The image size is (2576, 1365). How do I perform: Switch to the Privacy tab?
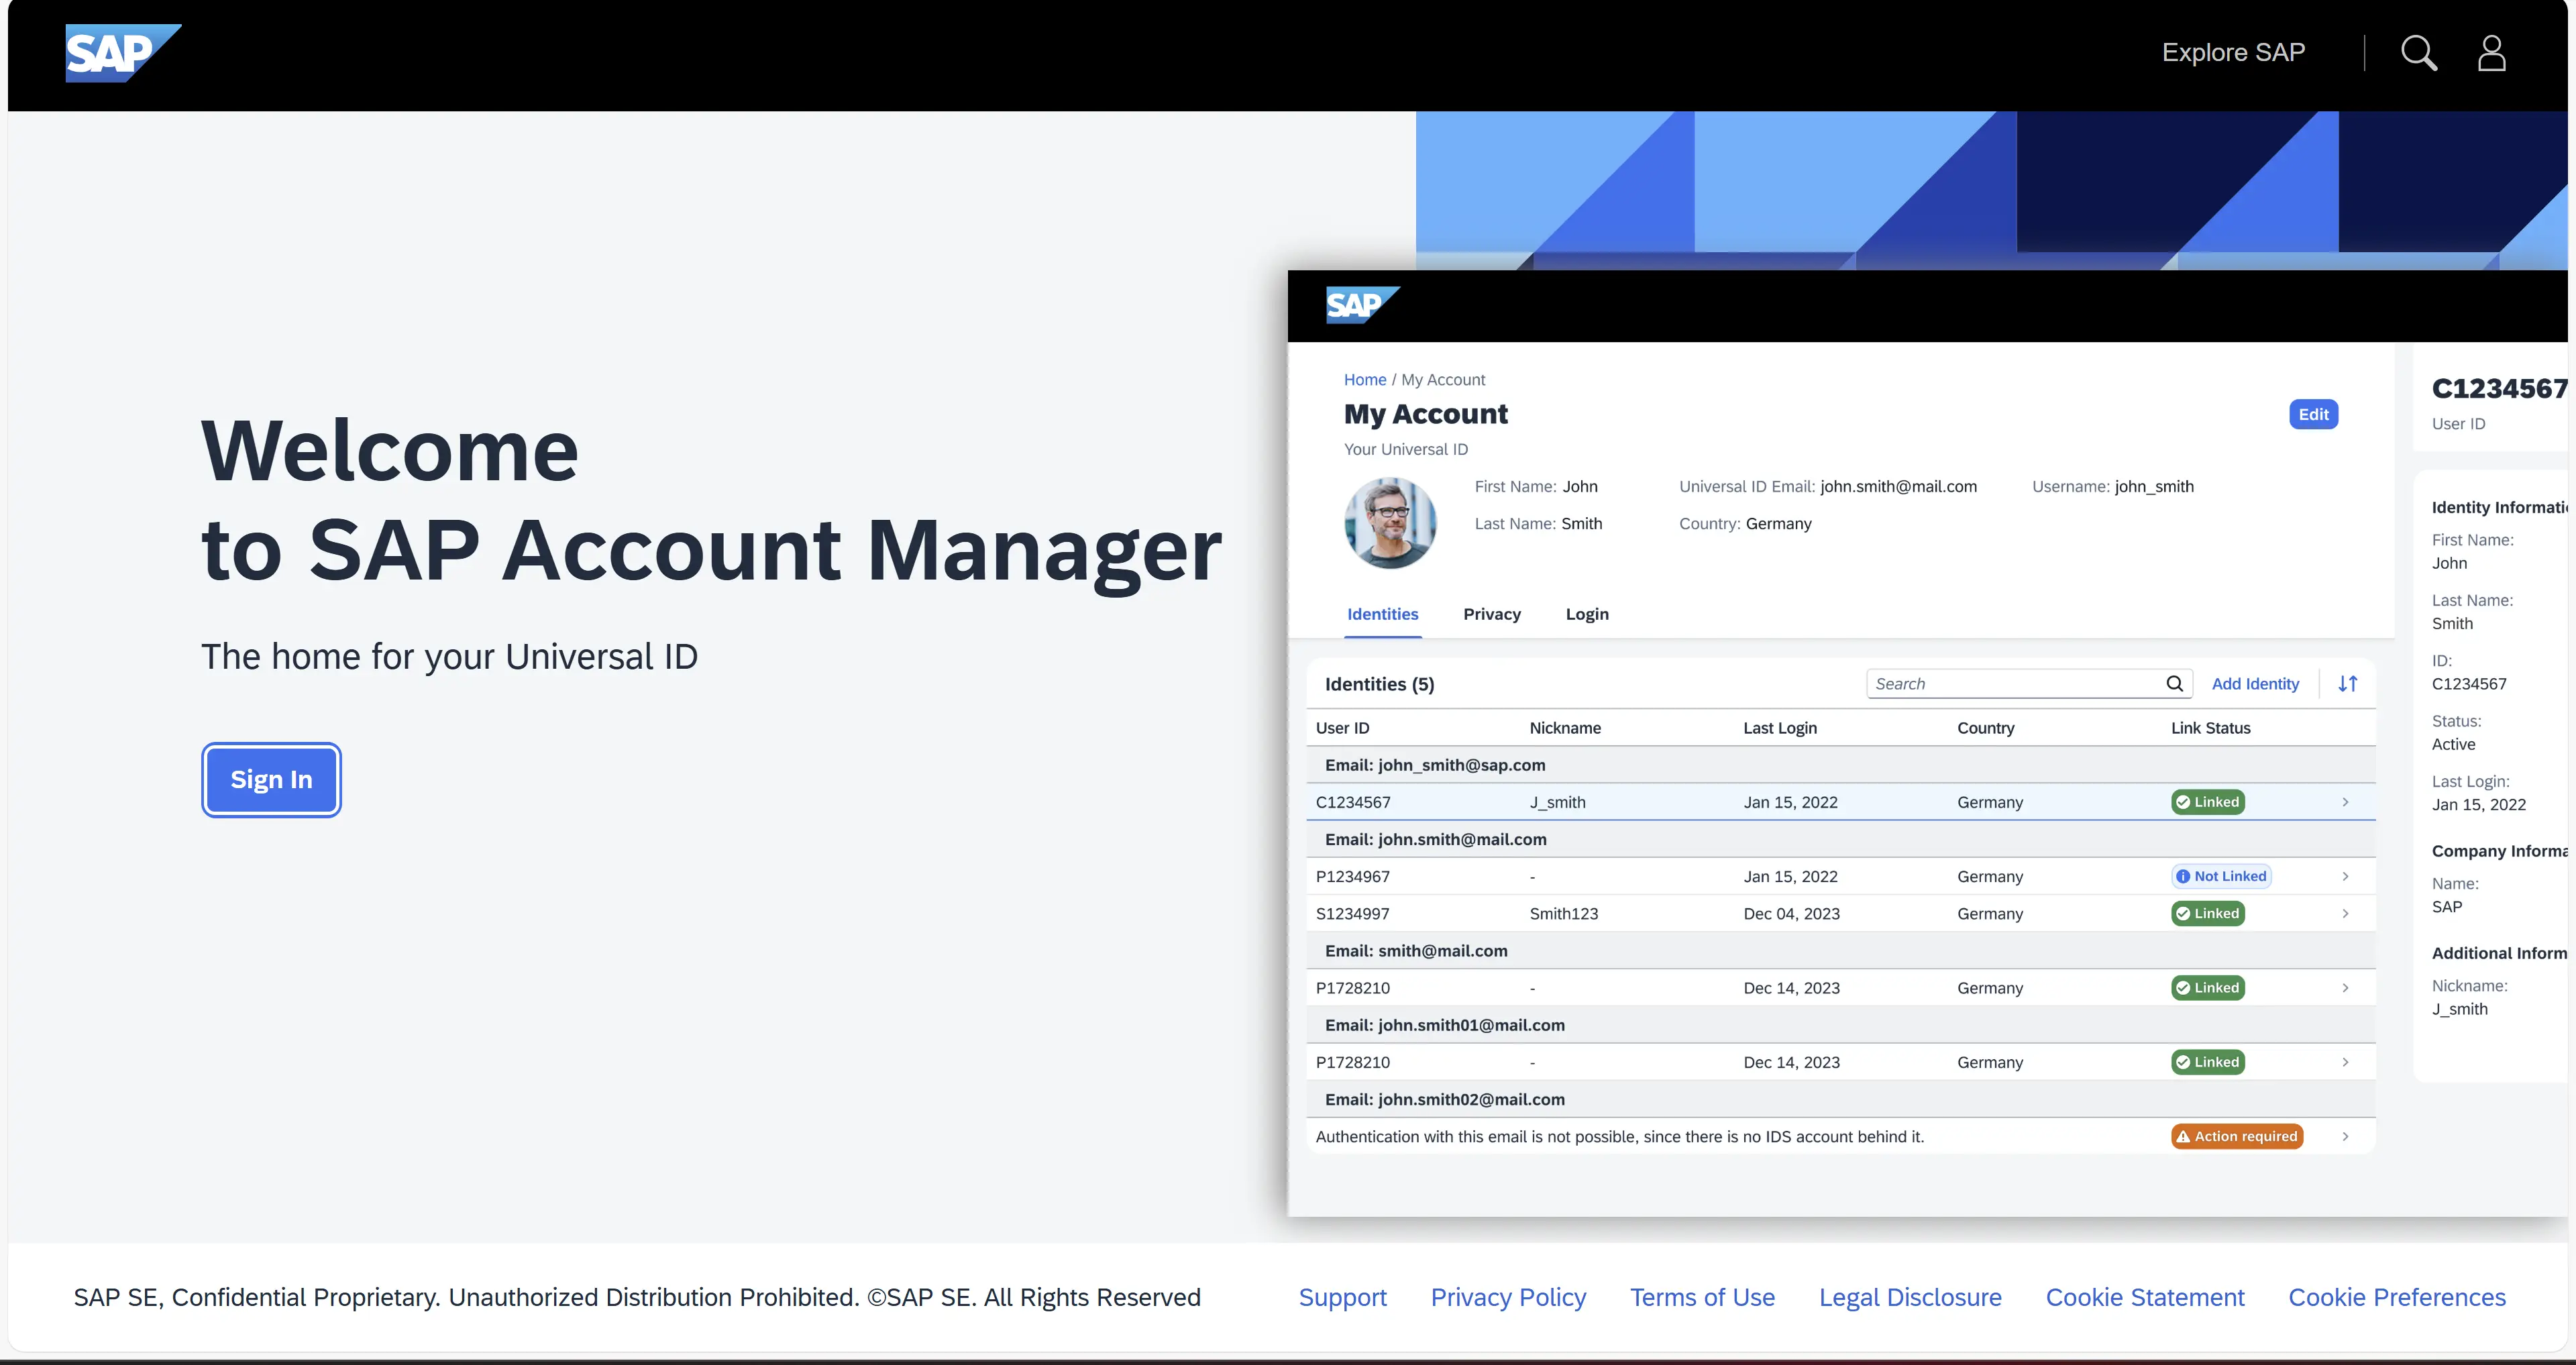pyautogui.click(x=1491, y=614)
